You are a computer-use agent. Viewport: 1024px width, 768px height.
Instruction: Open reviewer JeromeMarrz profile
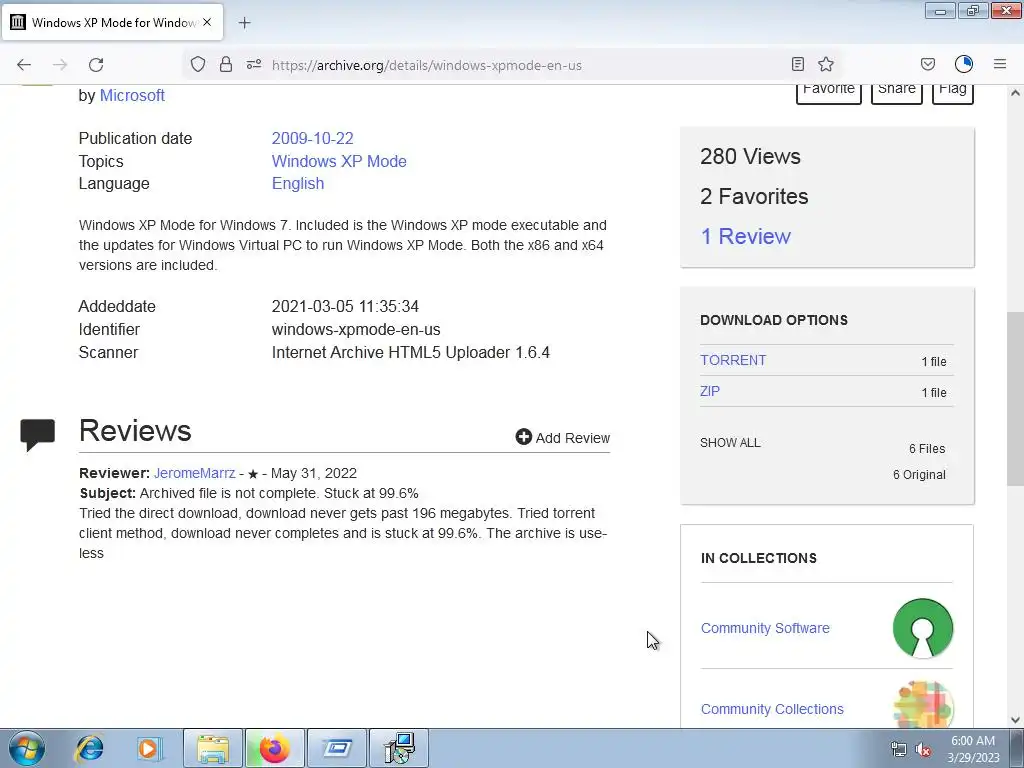click(194, 473)
